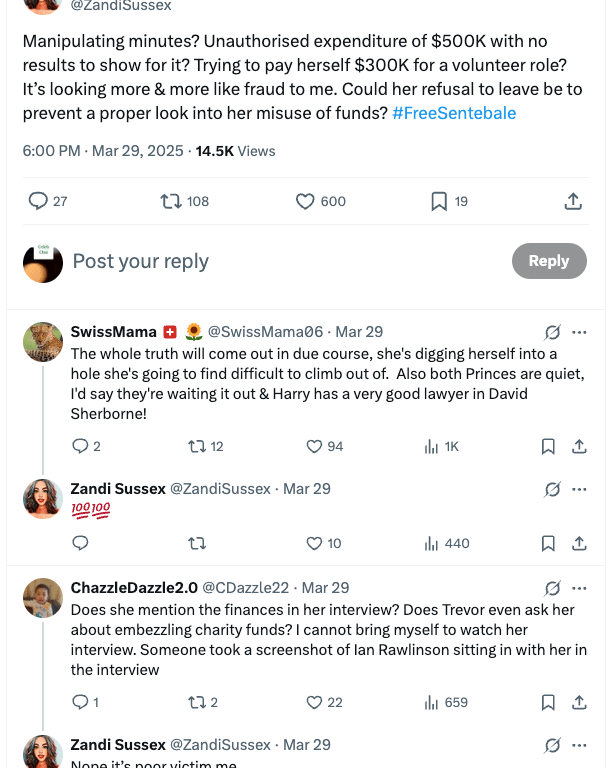Open SwissMama's profile avatar
This screenshot has height=768, width=607.
(43, 342)
